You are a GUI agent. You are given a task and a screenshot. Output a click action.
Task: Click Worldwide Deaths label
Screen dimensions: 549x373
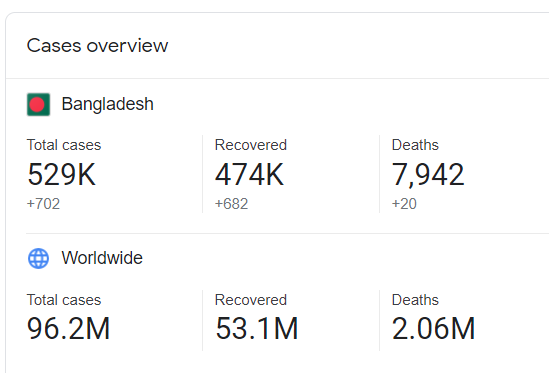tap(415, 300)
